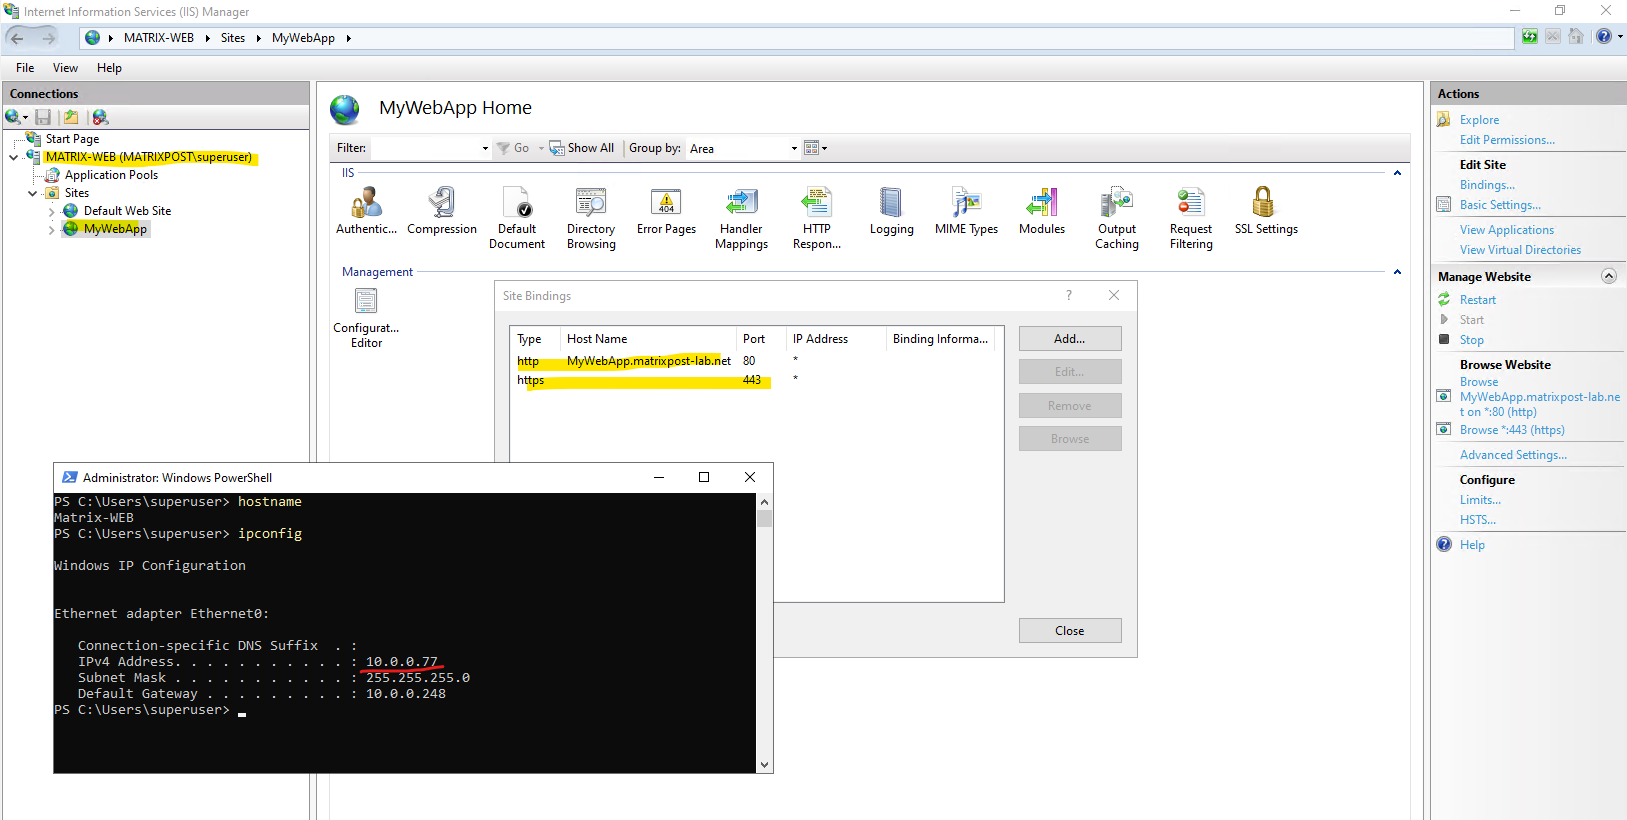The height and width of the screenshot is (820, 1627).
Task: Open the Bindings... action link
Action: [1487, 185]
